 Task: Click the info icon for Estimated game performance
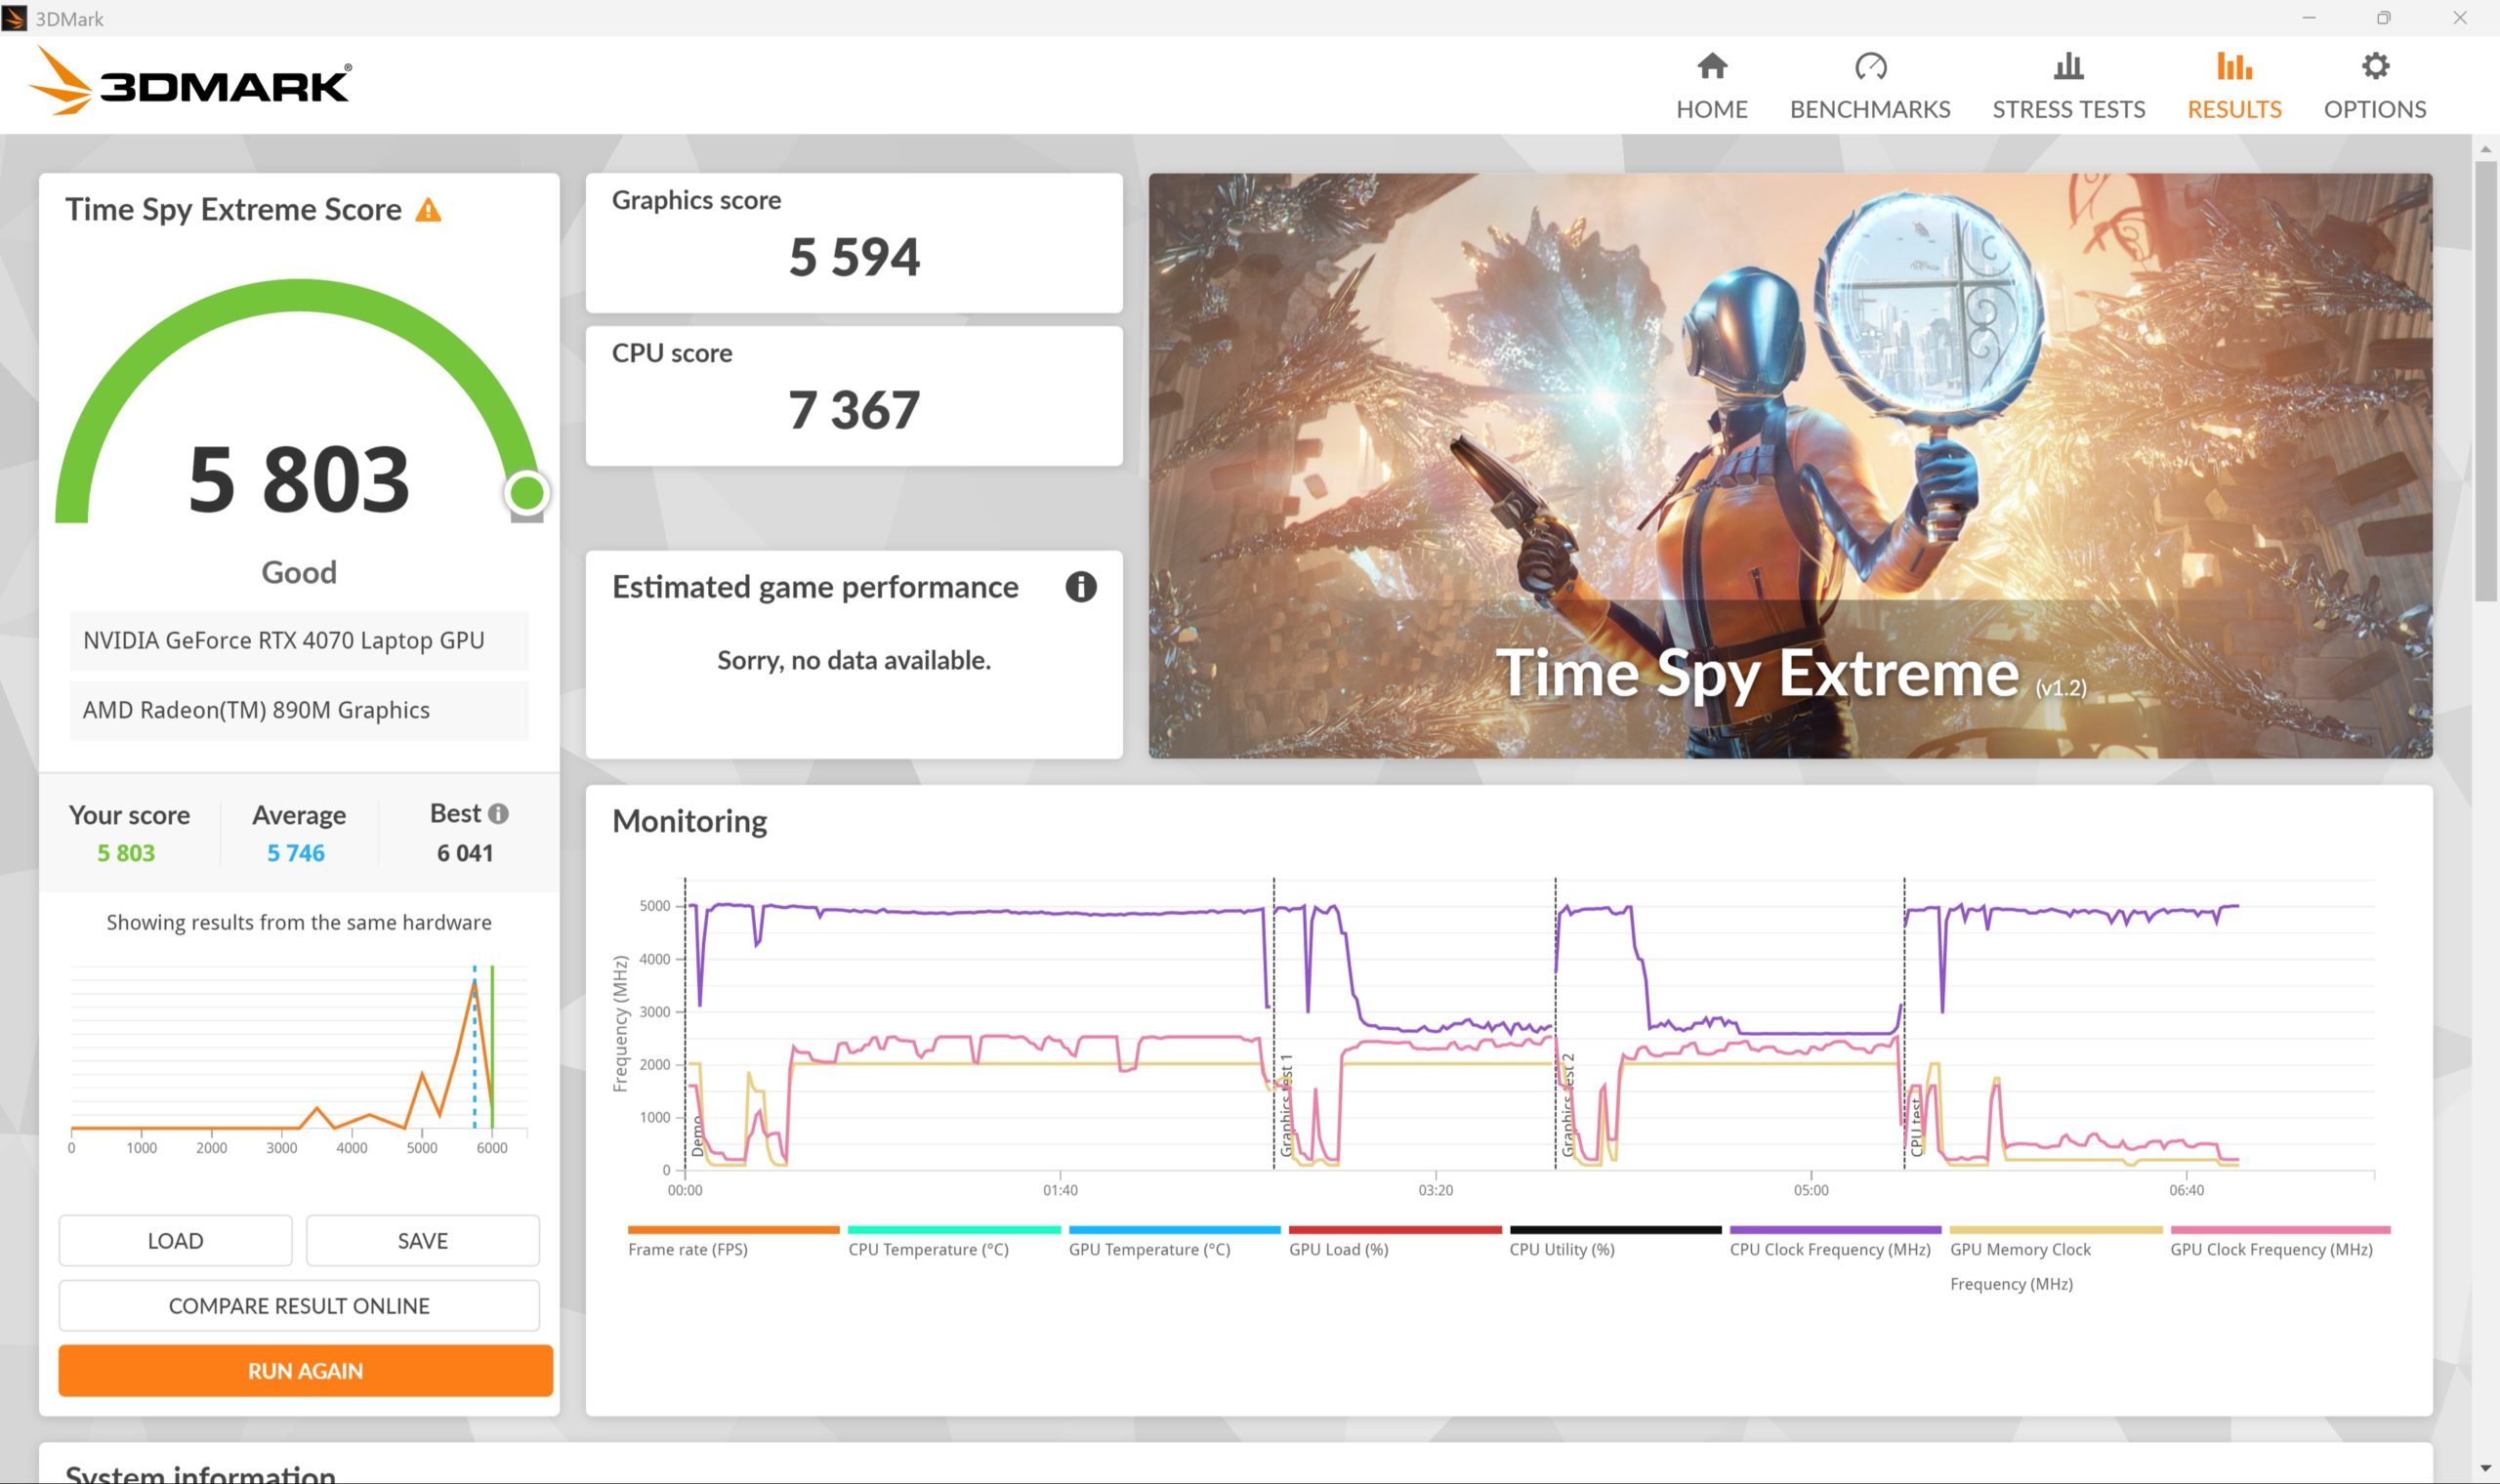[1080, 586]
